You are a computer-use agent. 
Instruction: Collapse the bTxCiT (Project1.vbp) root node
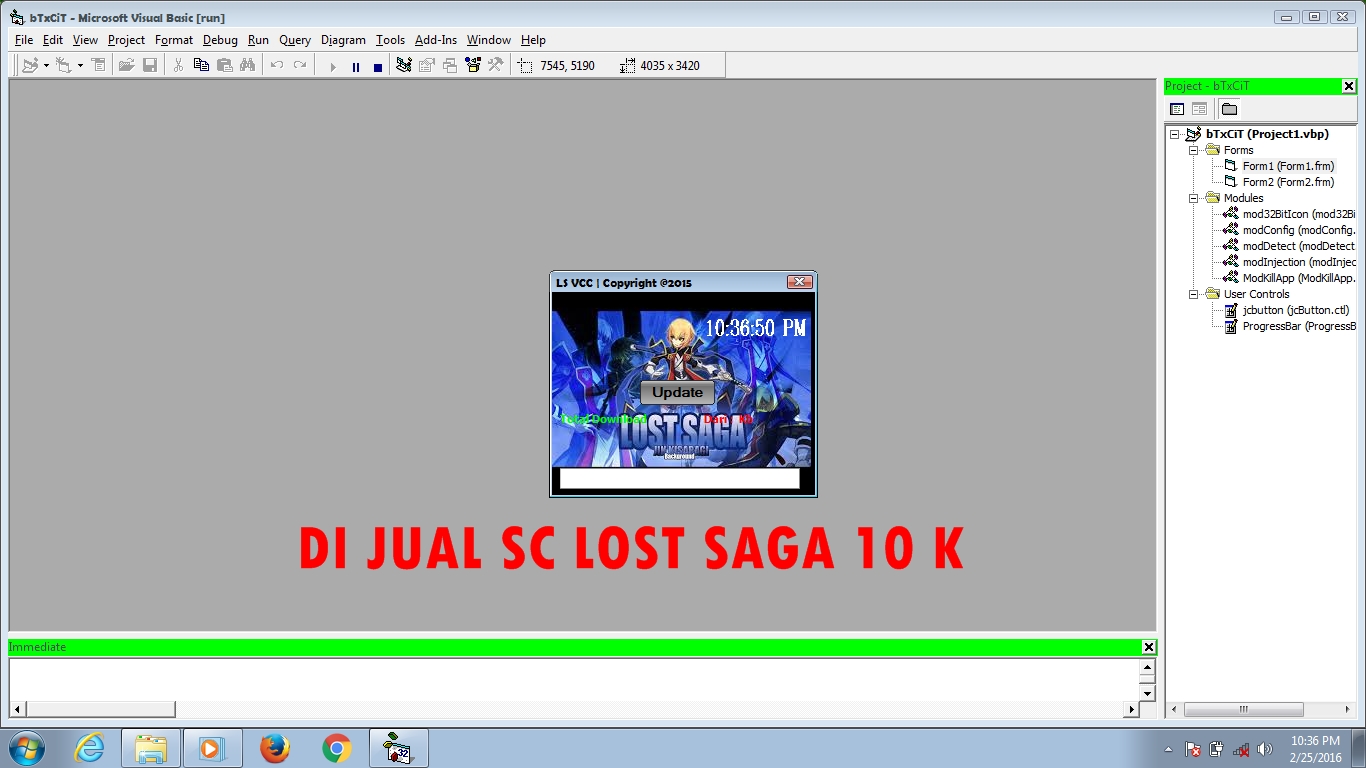pos(1175,134)
